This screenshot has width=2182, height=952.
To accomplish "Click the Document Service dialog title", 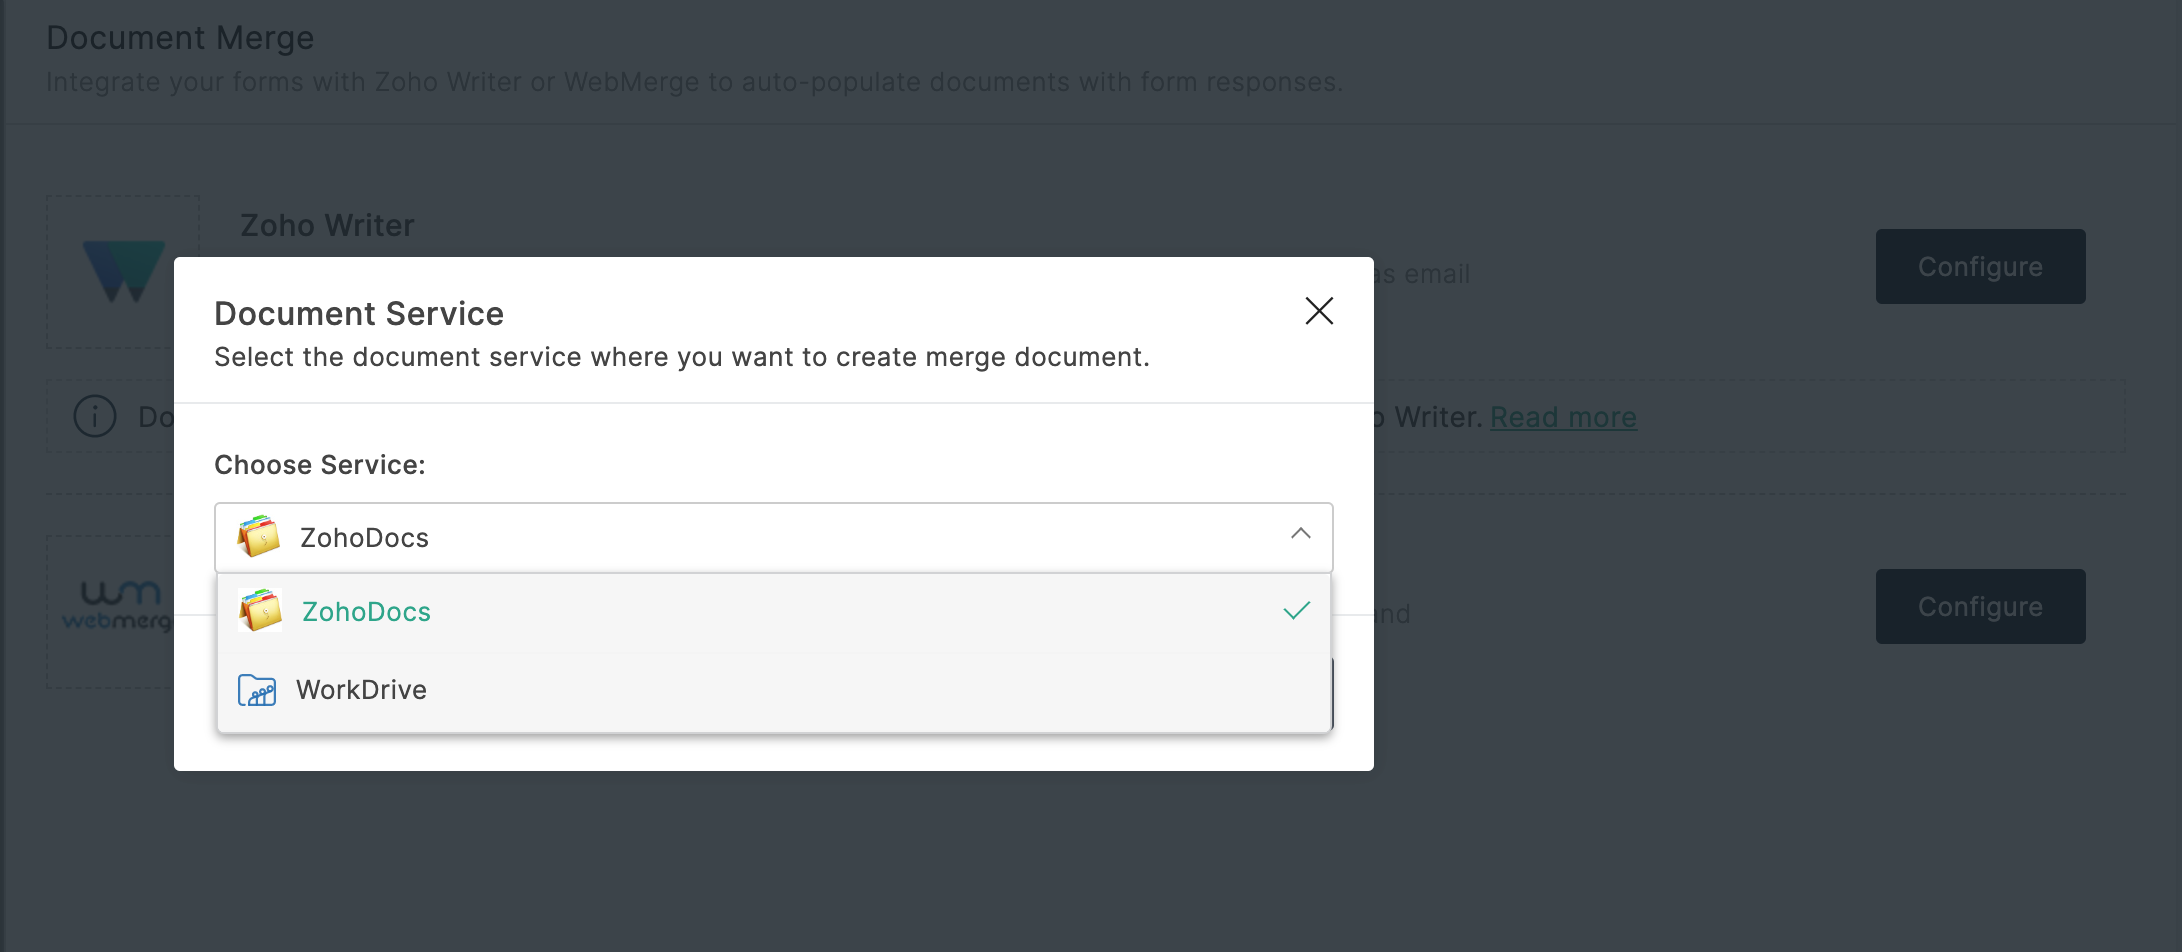I will (x=359, y=314).
